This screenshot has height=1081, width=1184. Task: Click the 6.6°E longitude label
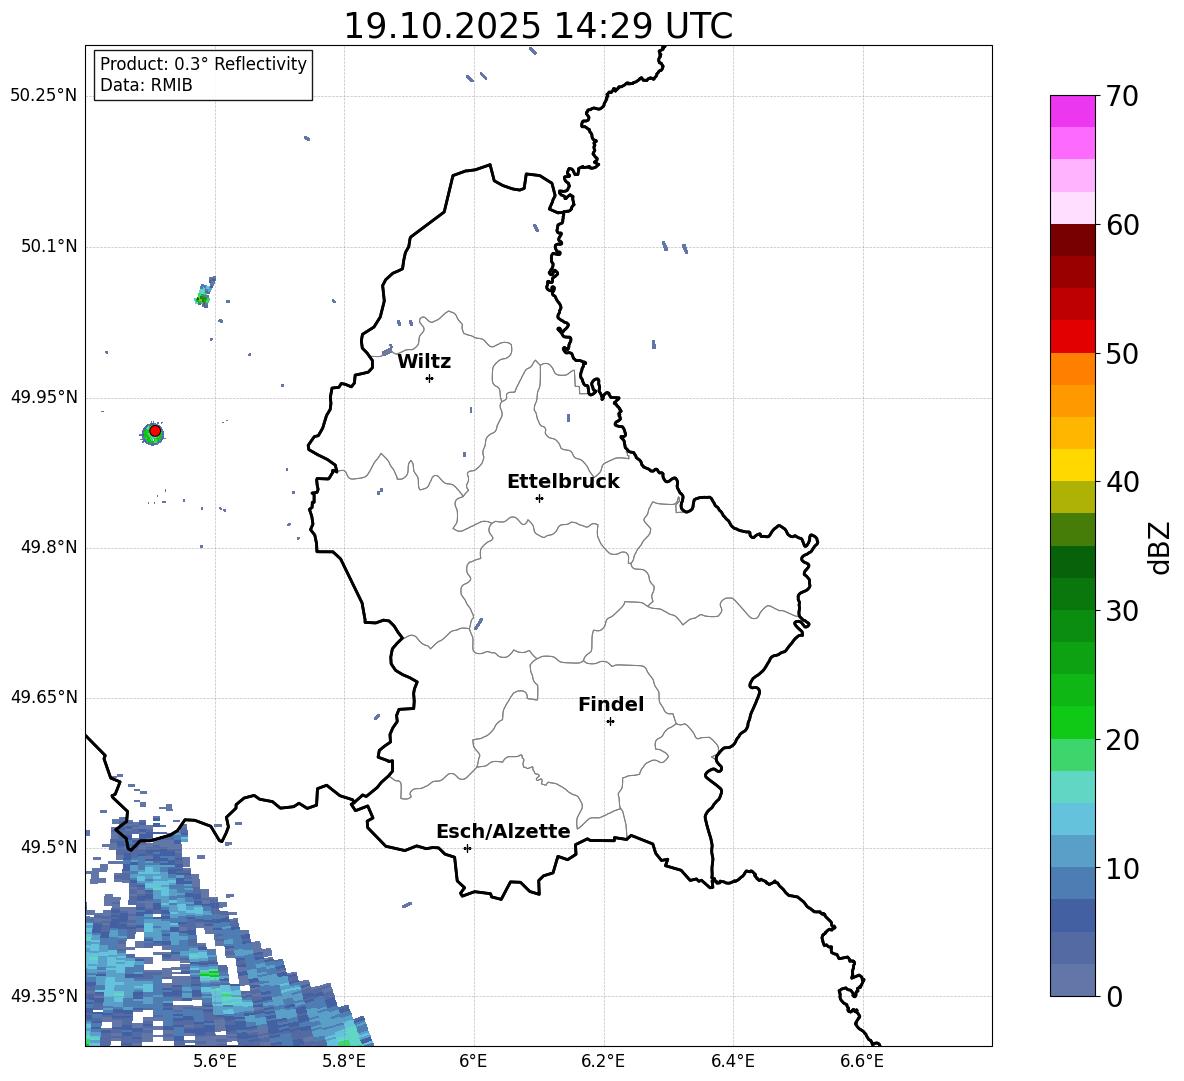click(862, 1061)
